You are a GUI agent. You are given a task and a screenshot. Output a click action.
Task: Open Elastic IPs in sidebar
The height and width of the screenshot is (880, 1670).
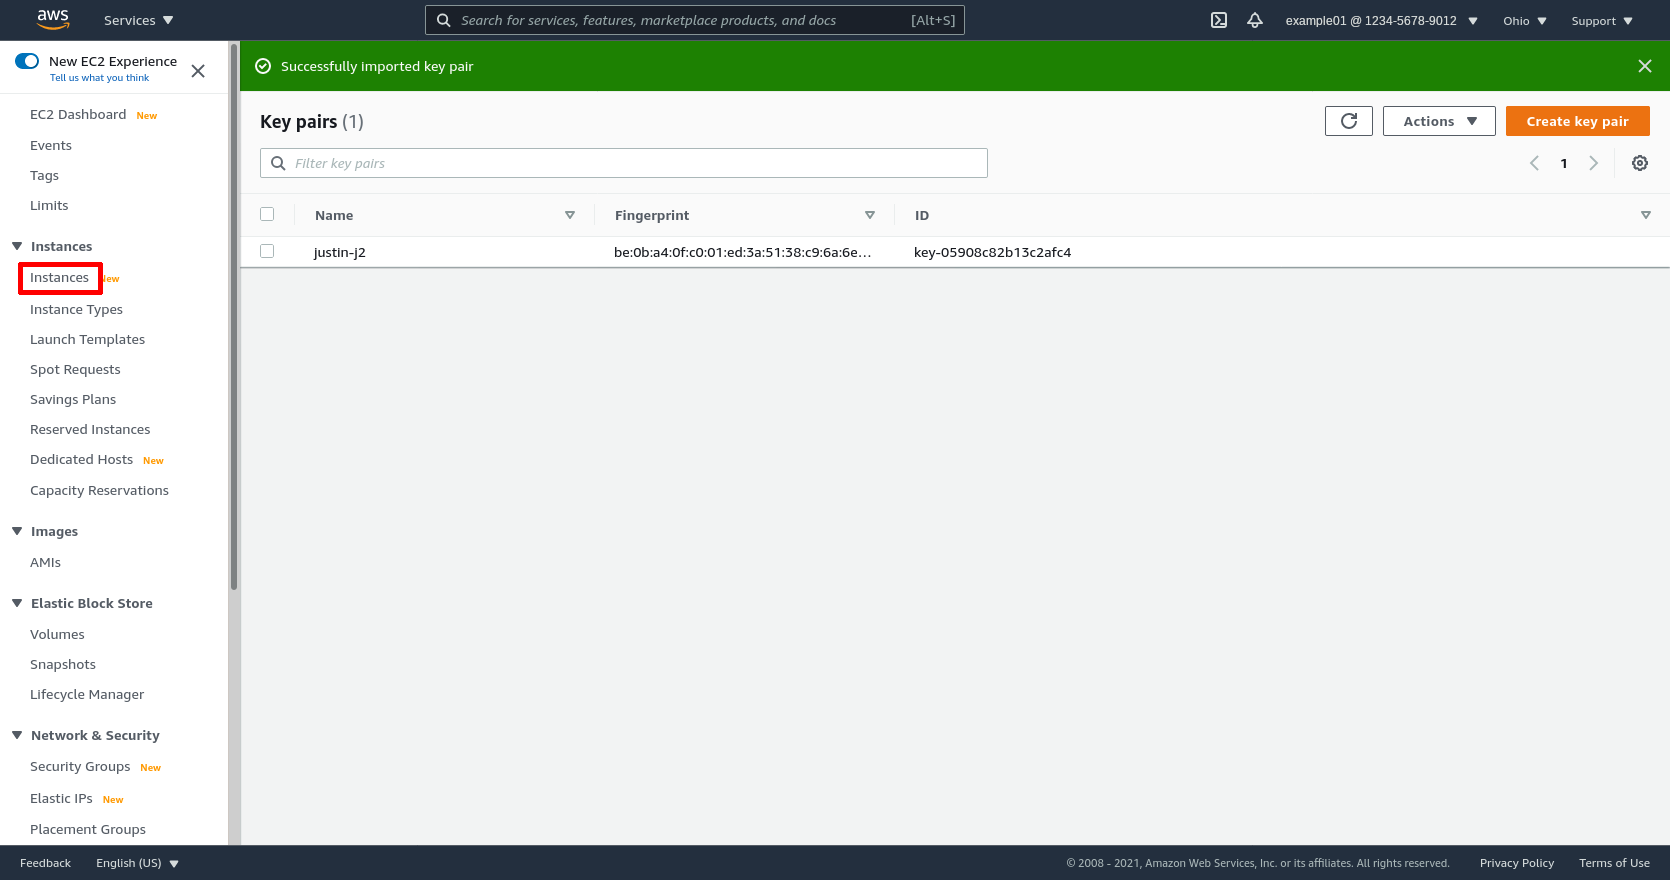pyautogui.click(x=61, y=798)
